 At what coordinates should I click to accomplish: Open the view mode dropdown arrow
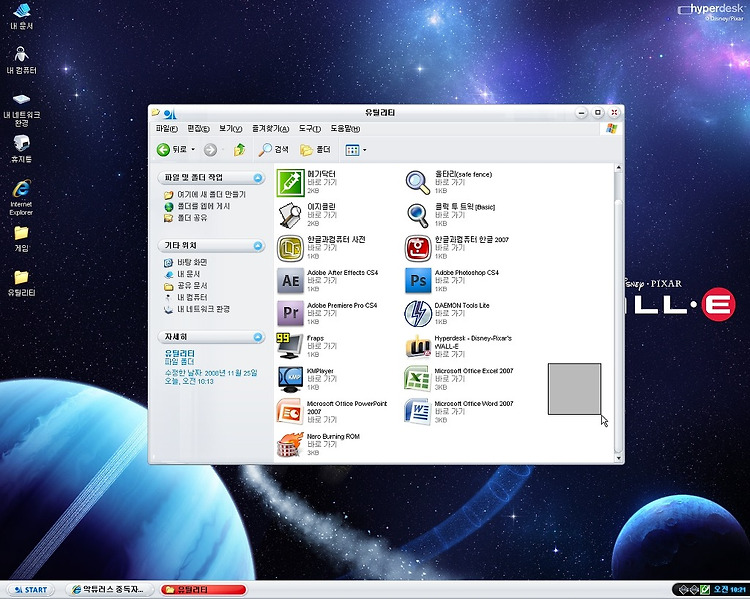pyautogui.click(x=364, y=150)
